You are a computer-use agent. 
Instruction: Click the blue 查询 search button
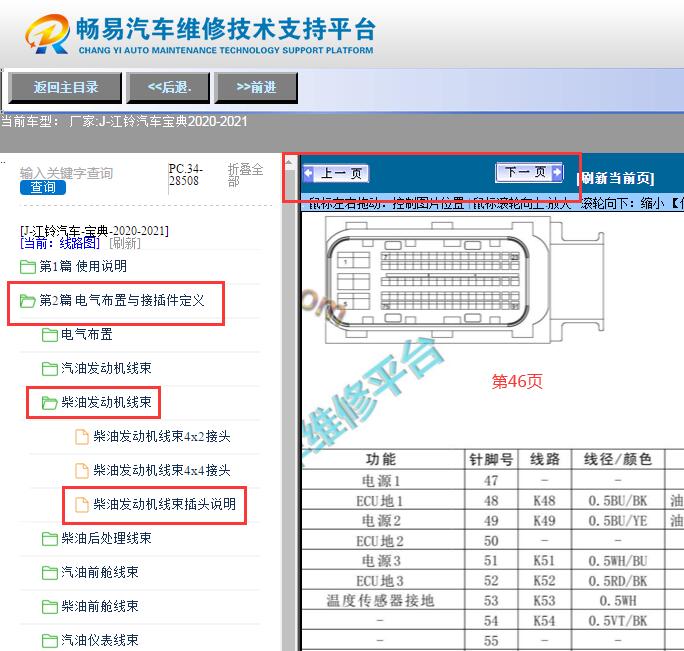pos(43,188)
